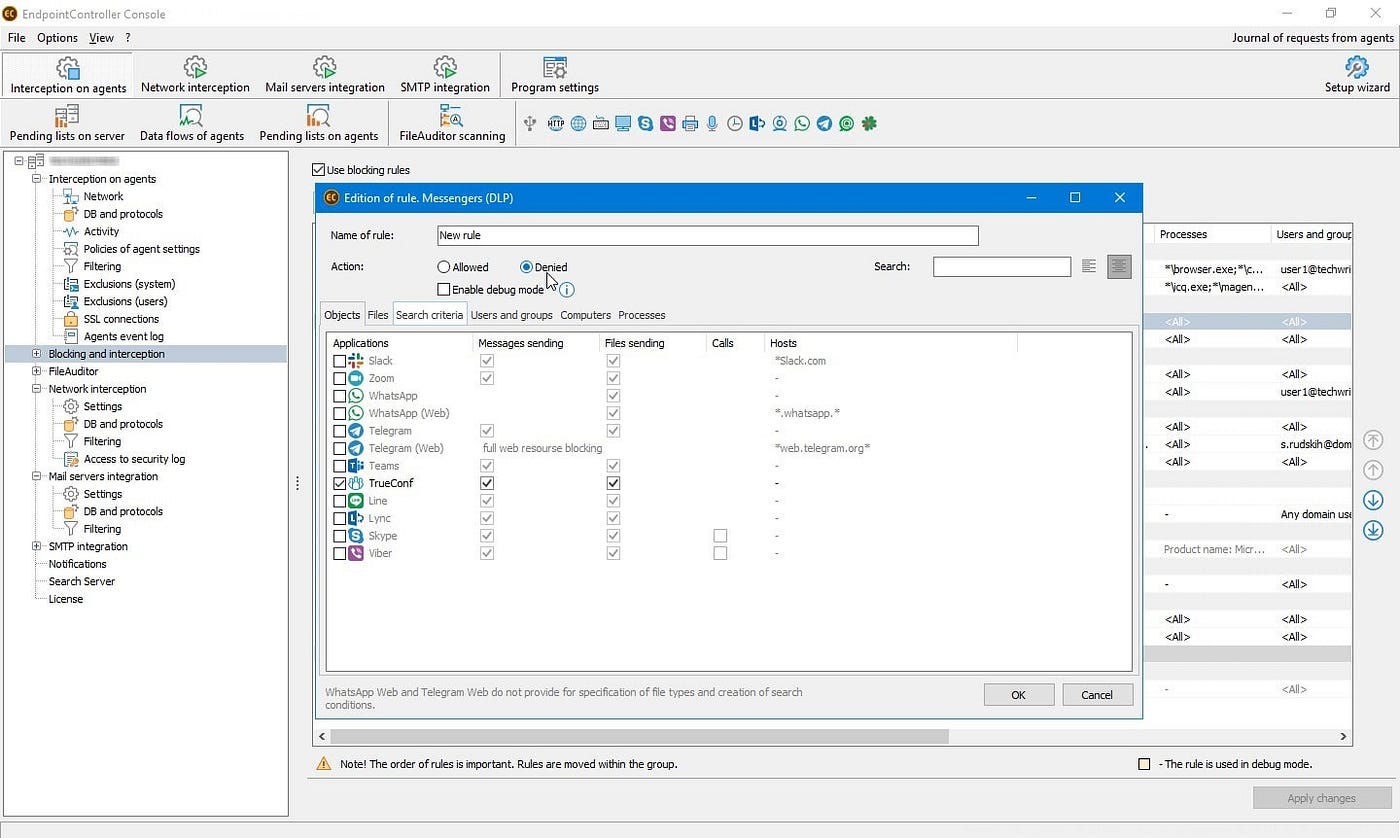Image resolution: width=1400 pixels, height=838 pixels.
Task: Collapse the root server tree node
Action: (19, 161)
